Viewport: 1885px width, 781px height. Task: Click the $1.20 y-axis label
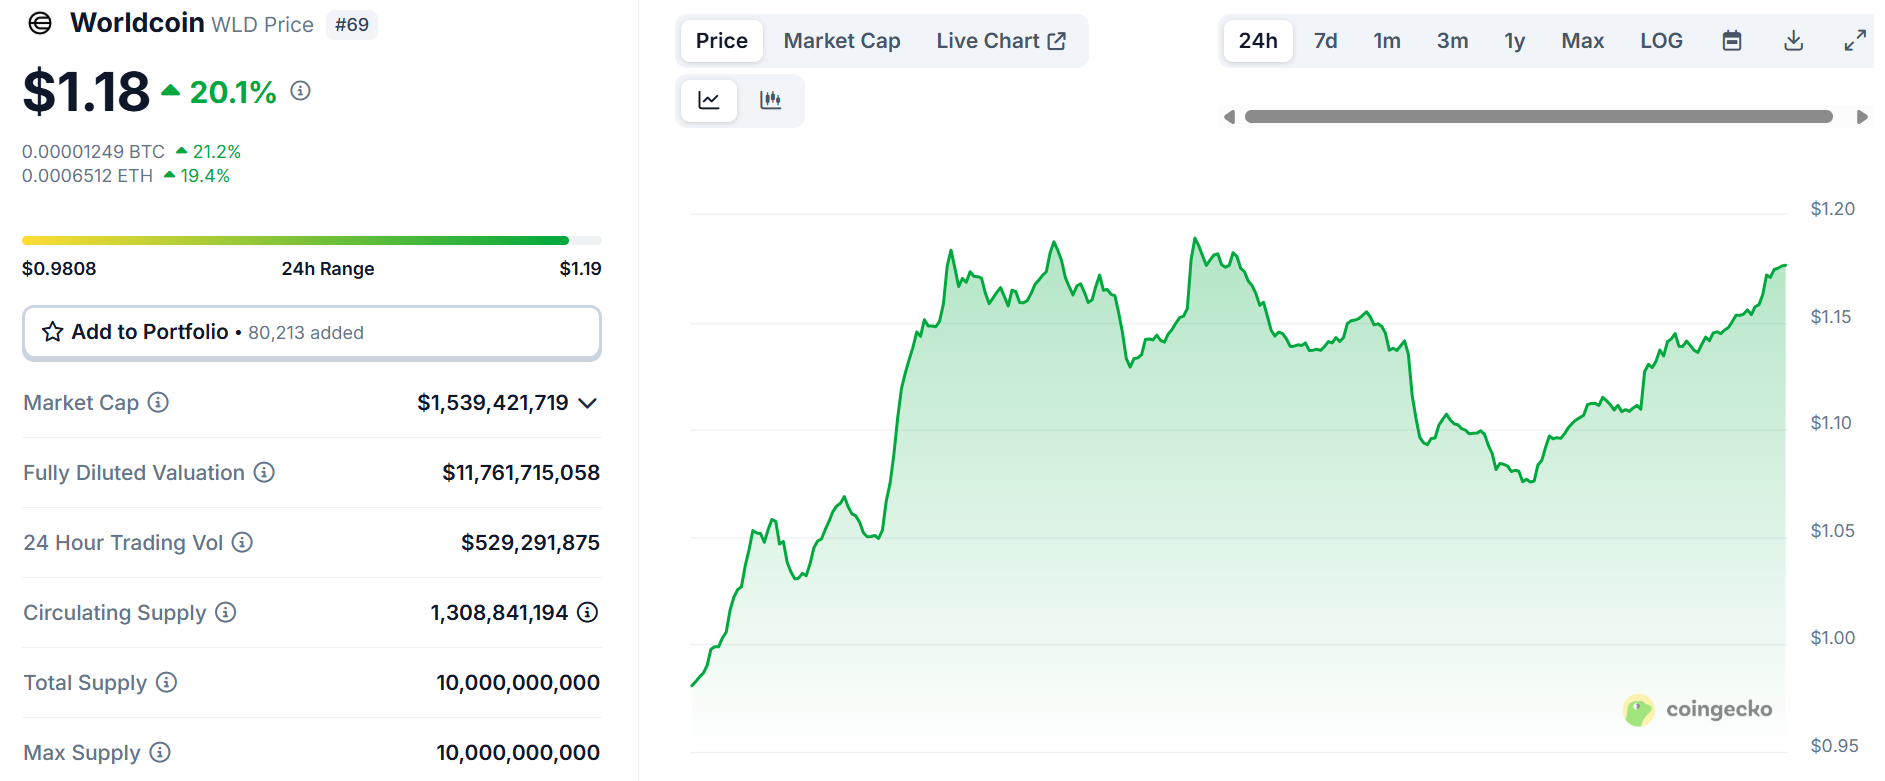click(x=1832, y=209)
